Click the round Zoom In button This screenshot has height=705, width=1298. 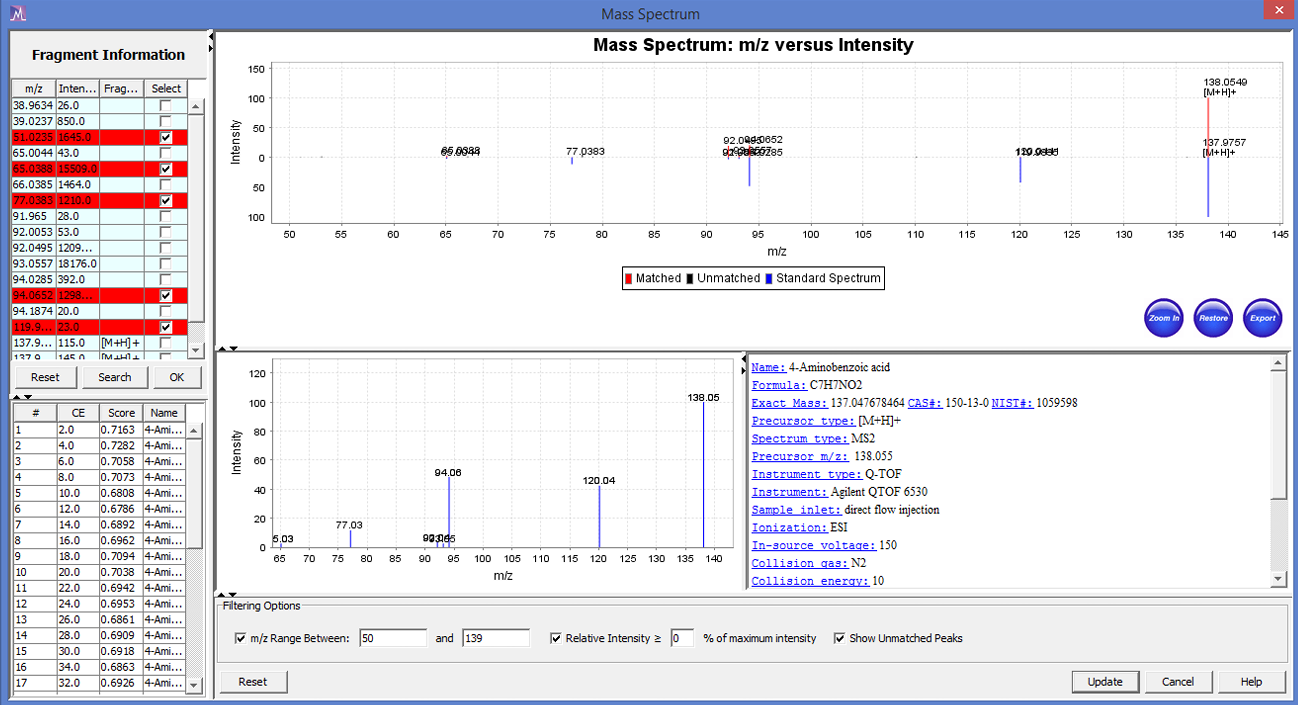(x=1163, y=318)
